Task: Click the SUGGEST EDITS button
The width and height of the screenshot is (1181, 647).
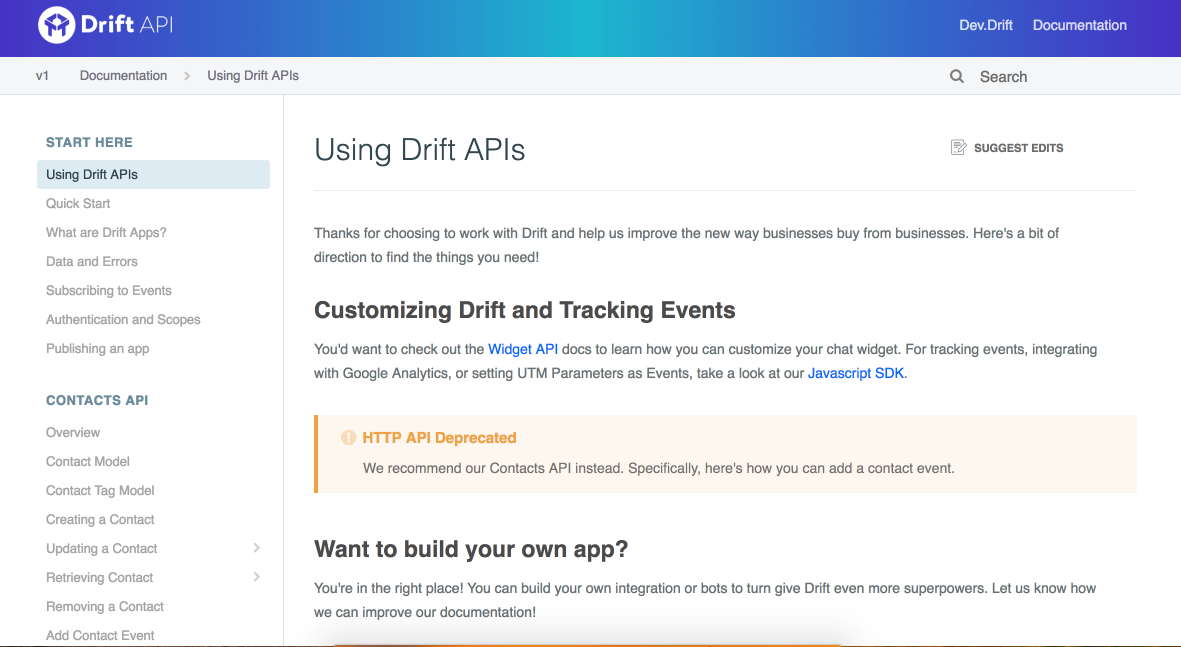Action: [x=1007, y=148]
